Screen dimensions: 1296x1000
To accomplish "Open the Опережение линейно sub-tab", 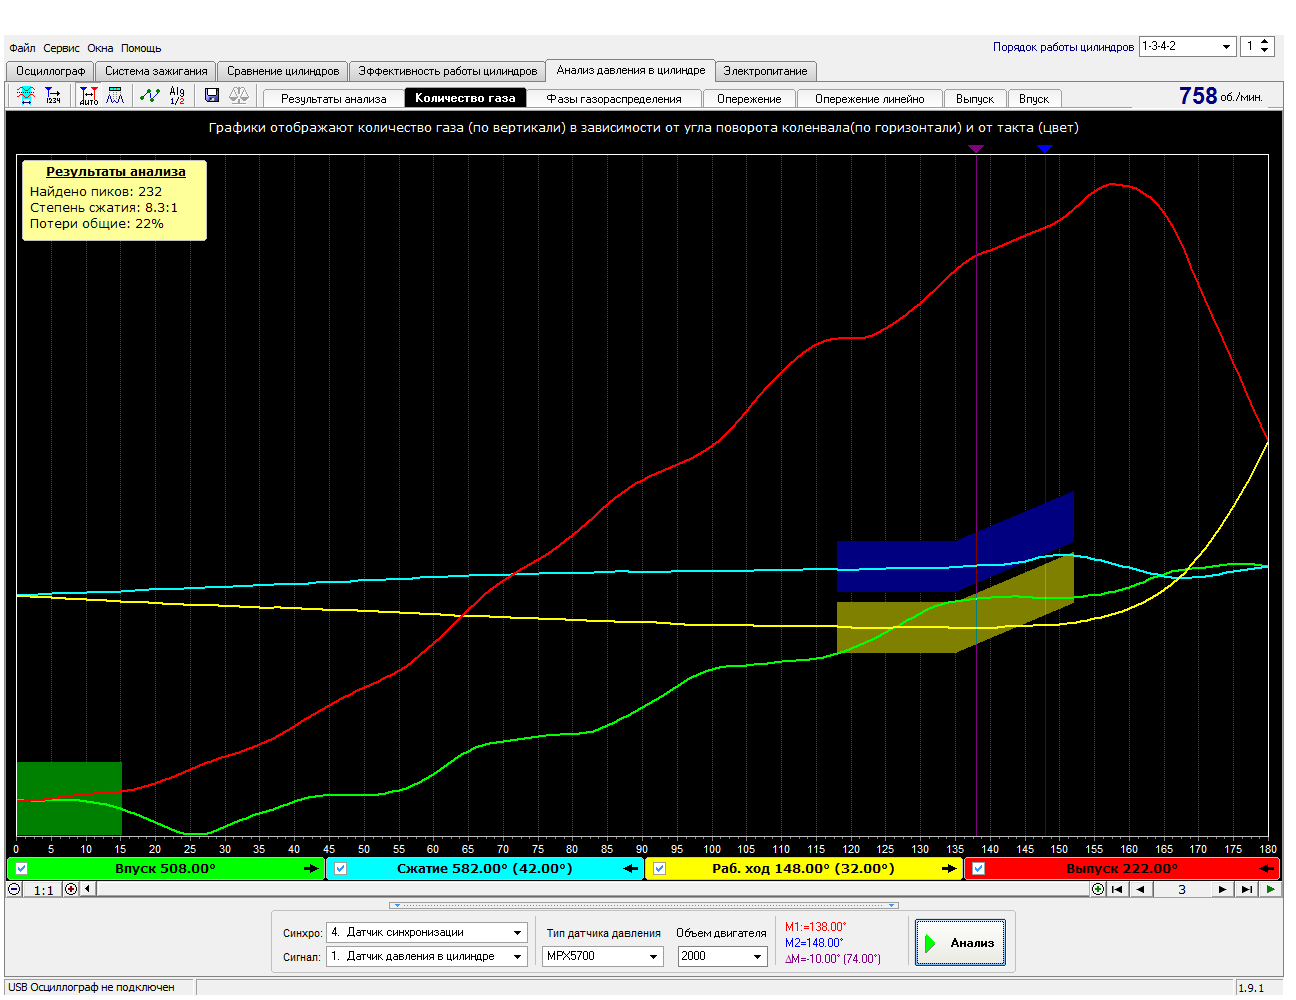I will coord(870,99).
